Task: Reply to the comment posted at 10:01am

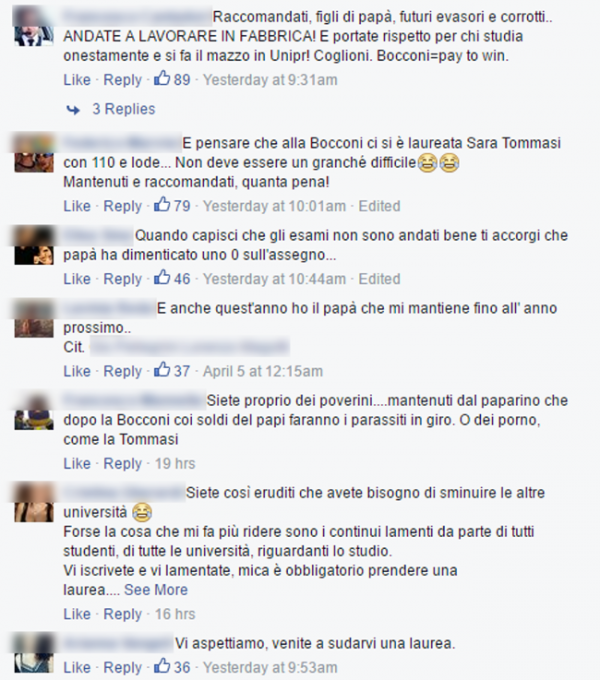Action: [122, 206]
